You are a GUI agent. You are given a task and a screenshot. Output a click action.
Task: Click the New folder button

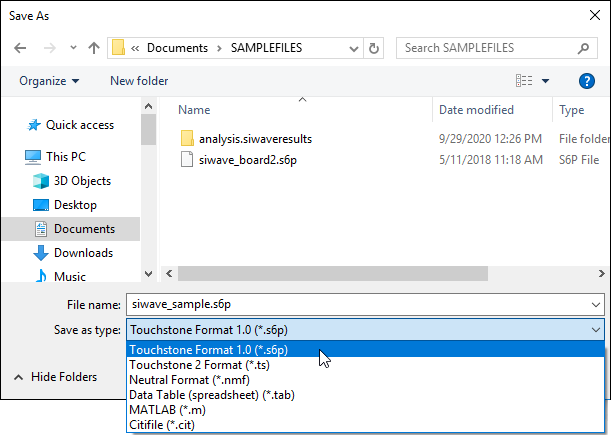click(139, 81)
